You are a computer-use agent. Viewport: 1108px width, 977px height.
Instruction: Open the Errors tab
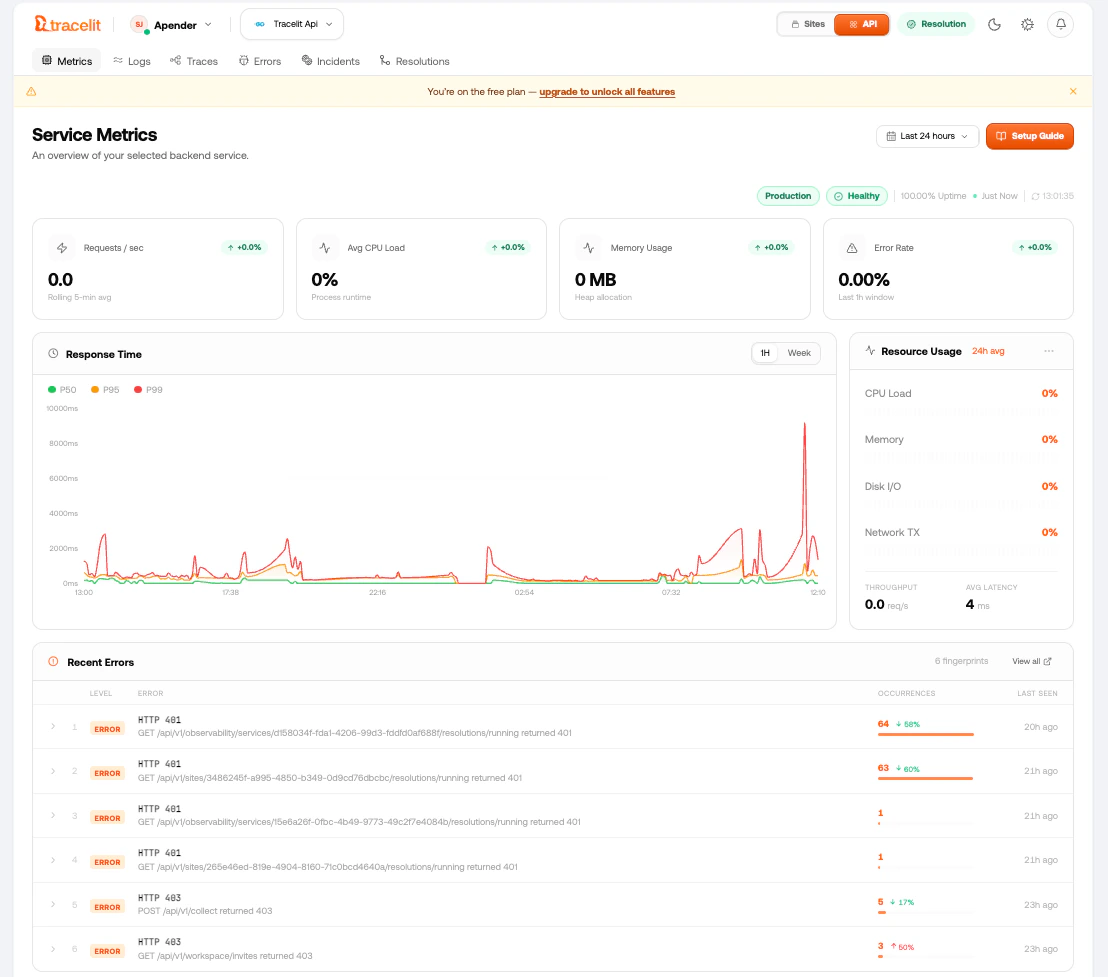(x=260, y=61)
